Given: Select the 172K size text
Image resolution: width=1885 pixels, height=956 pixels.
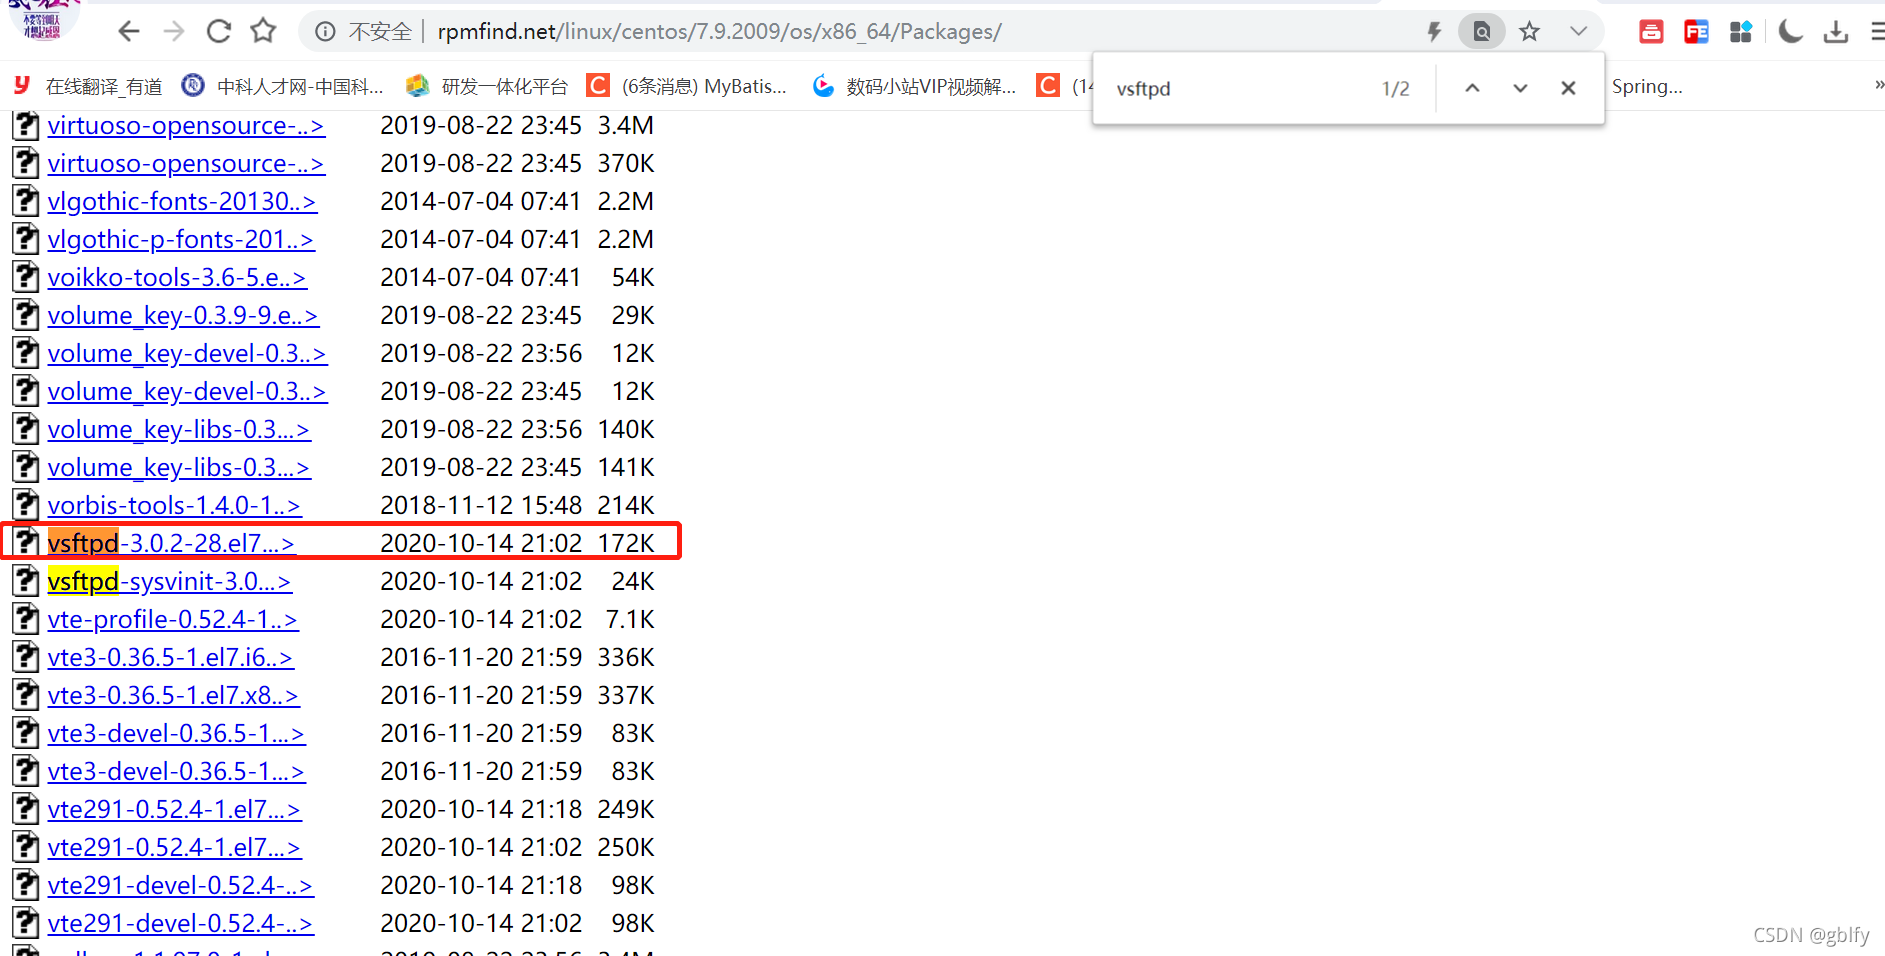Looking at the screenshot, I should 626,543.
